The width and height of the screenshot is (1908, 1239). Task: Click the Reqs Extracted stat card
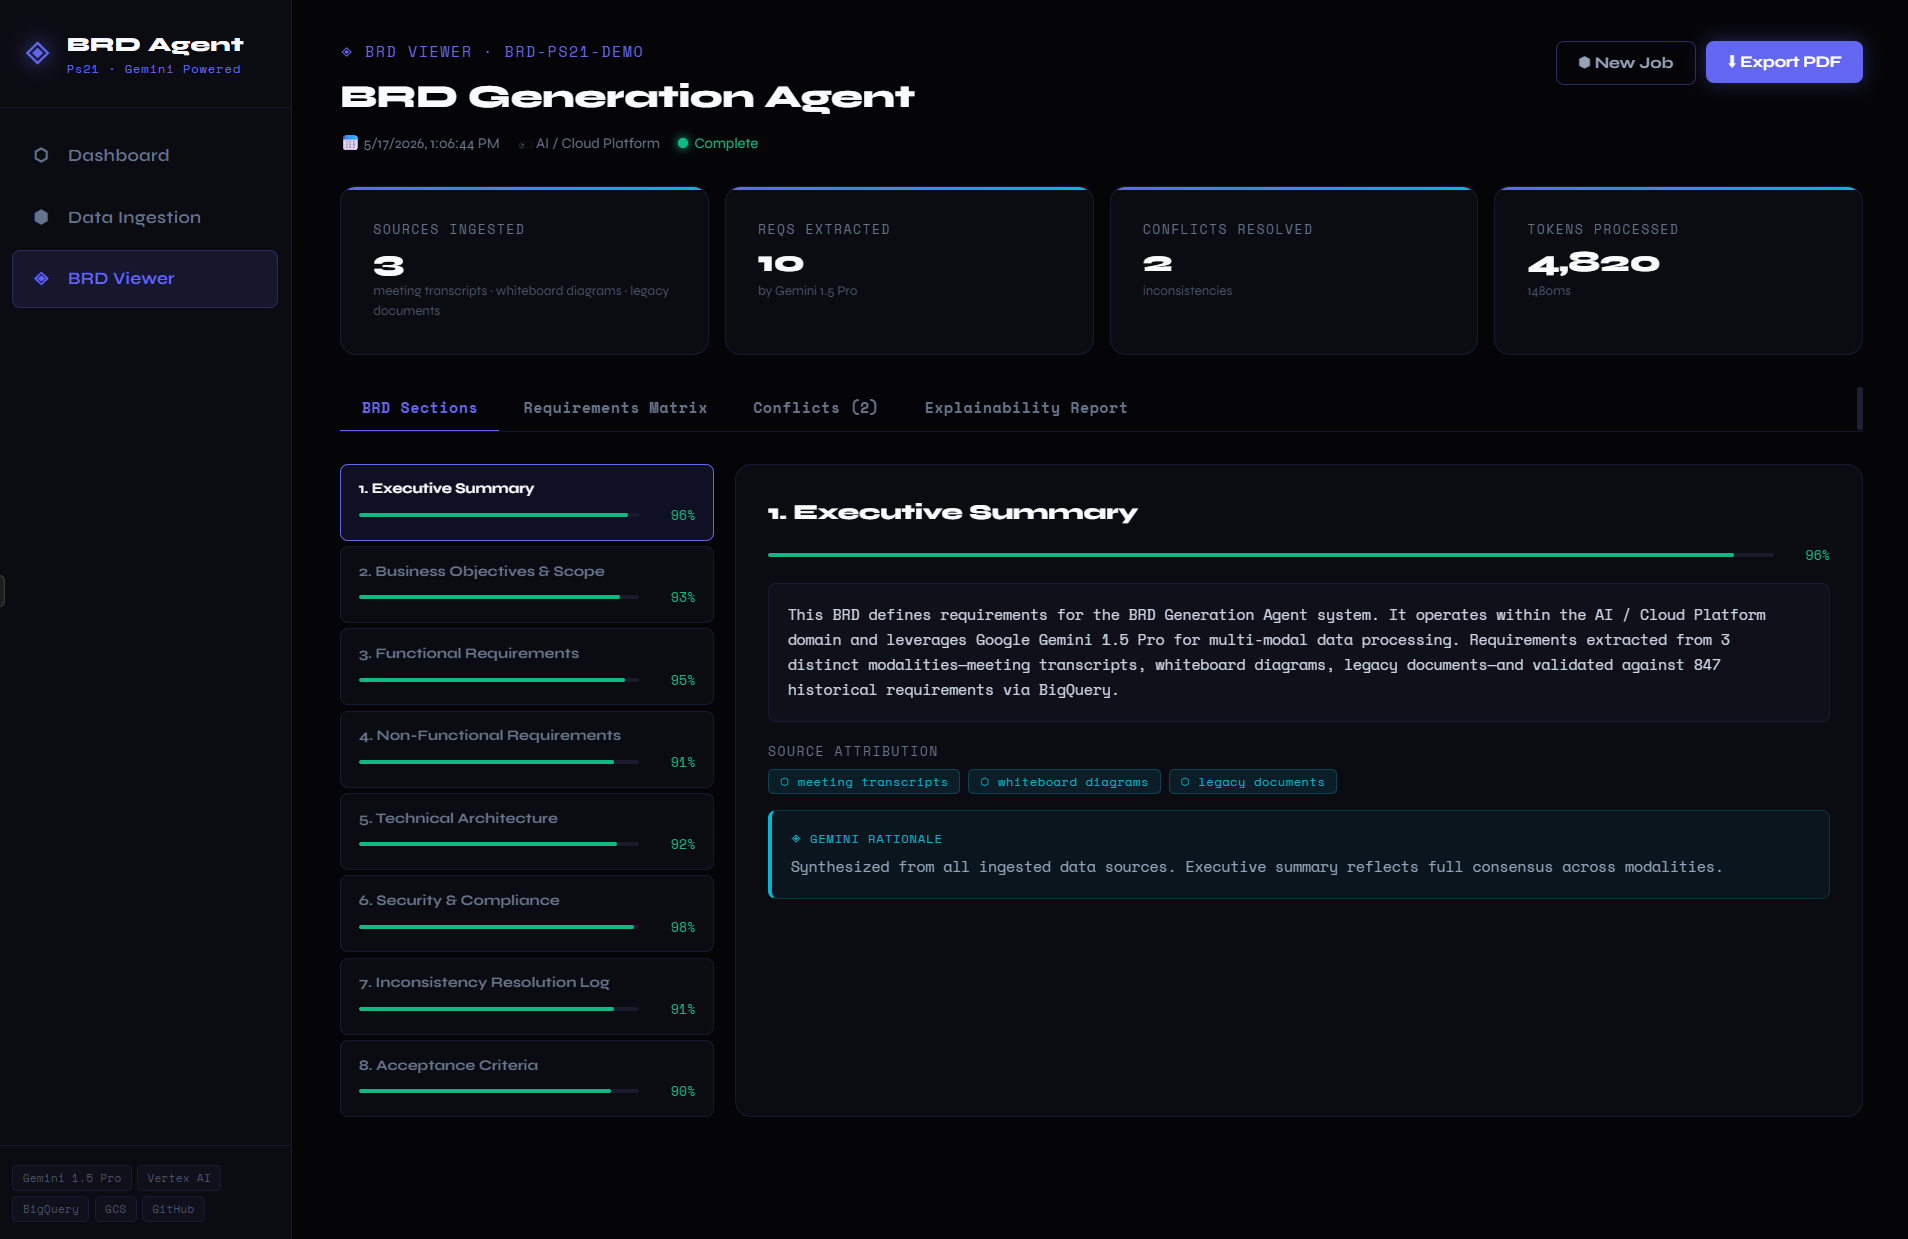pyautogui.click(x=909, y=270)
